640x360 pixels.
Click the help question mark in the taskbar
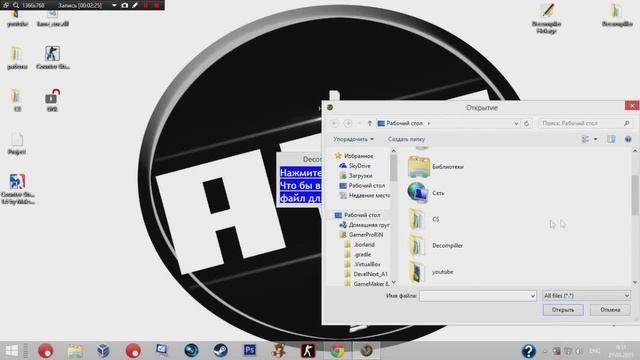[x=529, y=351]
